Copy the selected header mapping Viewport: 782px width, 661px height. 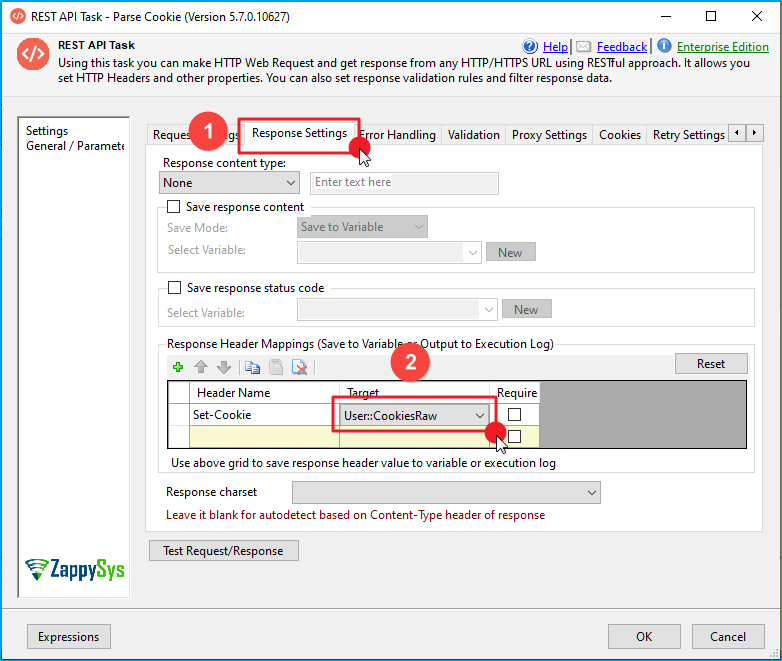pyautogui.click(x=252, y=367)
